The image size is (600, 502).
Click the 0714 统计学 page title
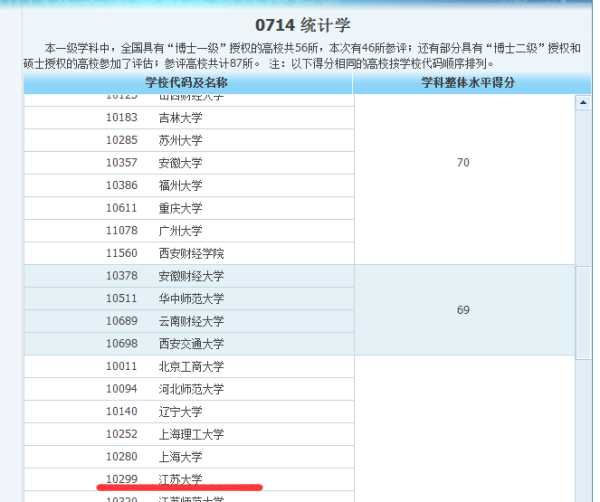pos(303,25)
